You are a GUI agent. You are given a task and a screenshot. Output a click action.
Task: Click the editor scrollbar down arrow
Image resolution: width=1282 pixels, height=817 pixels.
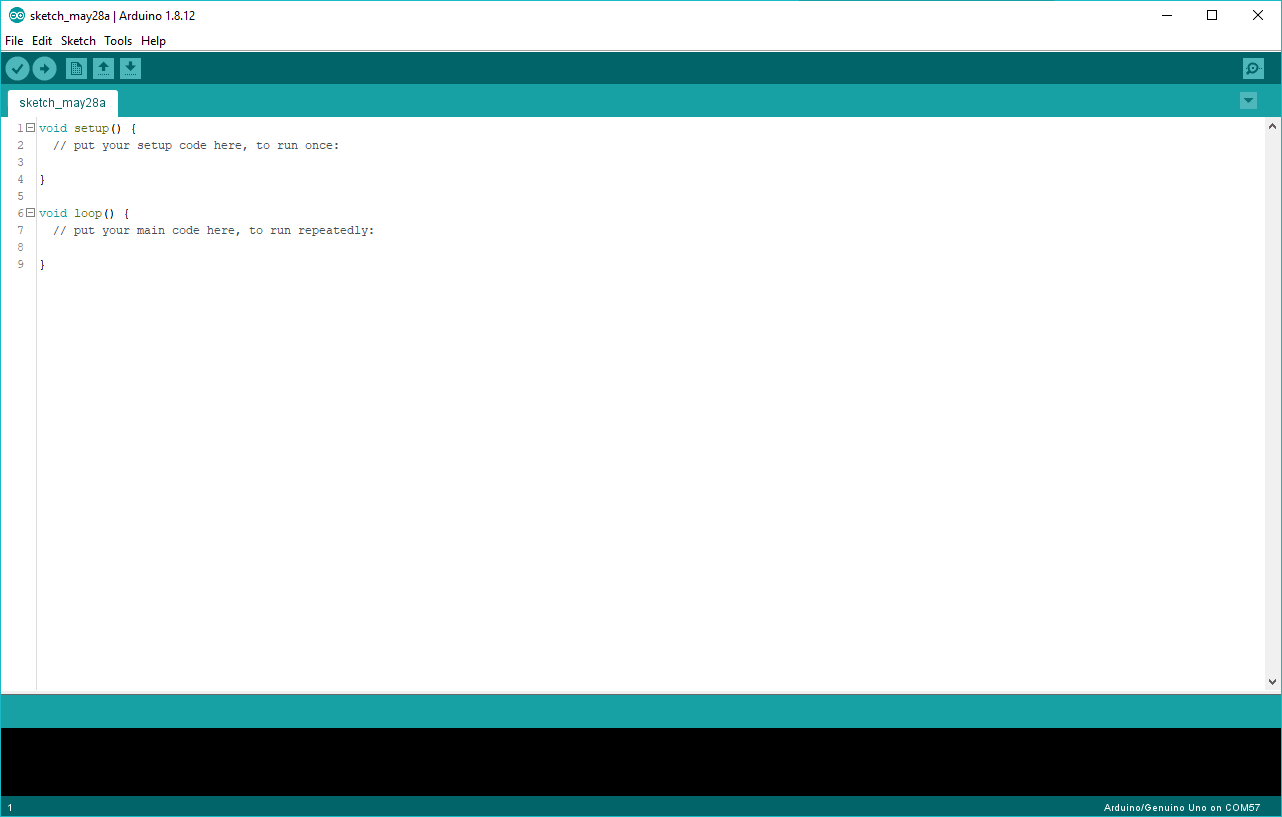(1272, 681)
